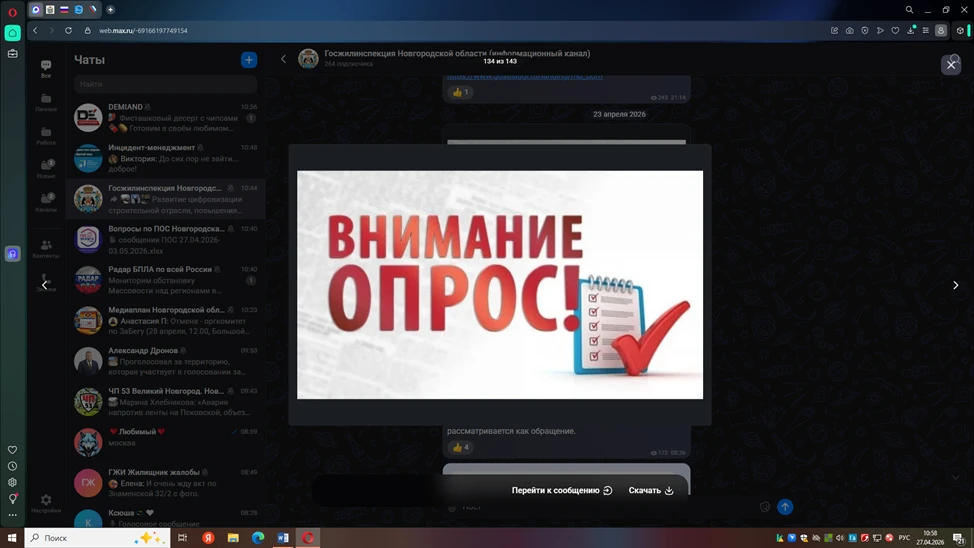Click the address bar URL web.max.ru

tap(143, 30)
